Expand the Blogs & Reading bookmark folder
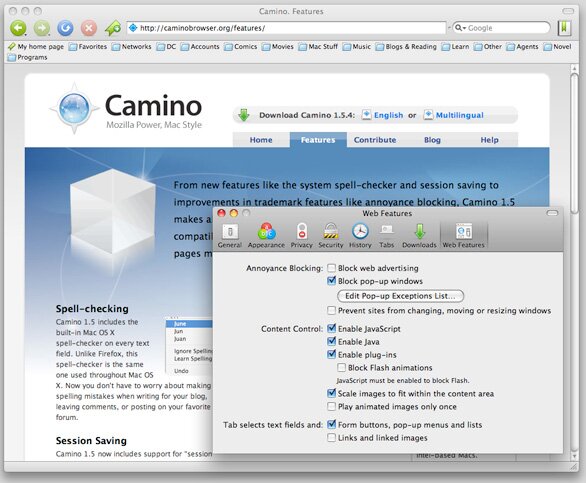Viewport: 586px width, 483px height. coord(406,47)
